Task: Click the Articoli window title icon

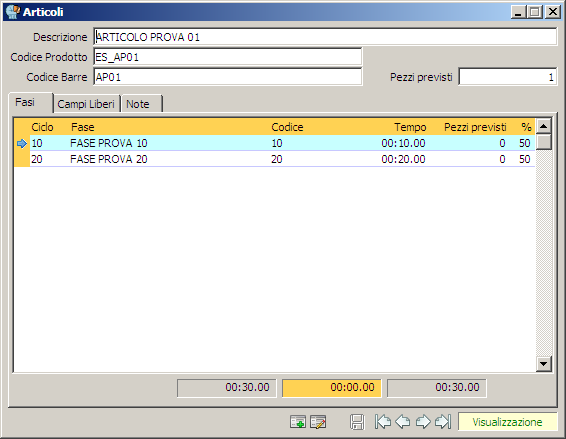Action: click(x=13, y=12)
